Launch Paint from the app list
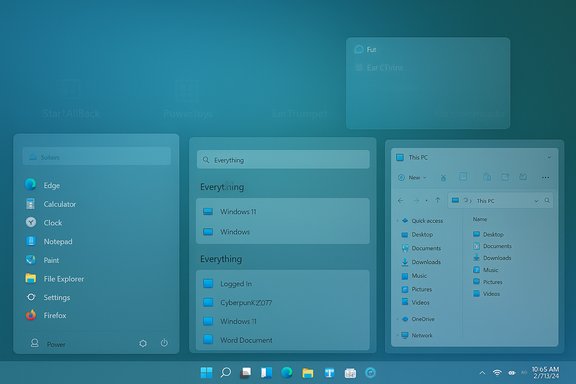The height and width of the screenshot is (384, 576). (x=42, y=260)
